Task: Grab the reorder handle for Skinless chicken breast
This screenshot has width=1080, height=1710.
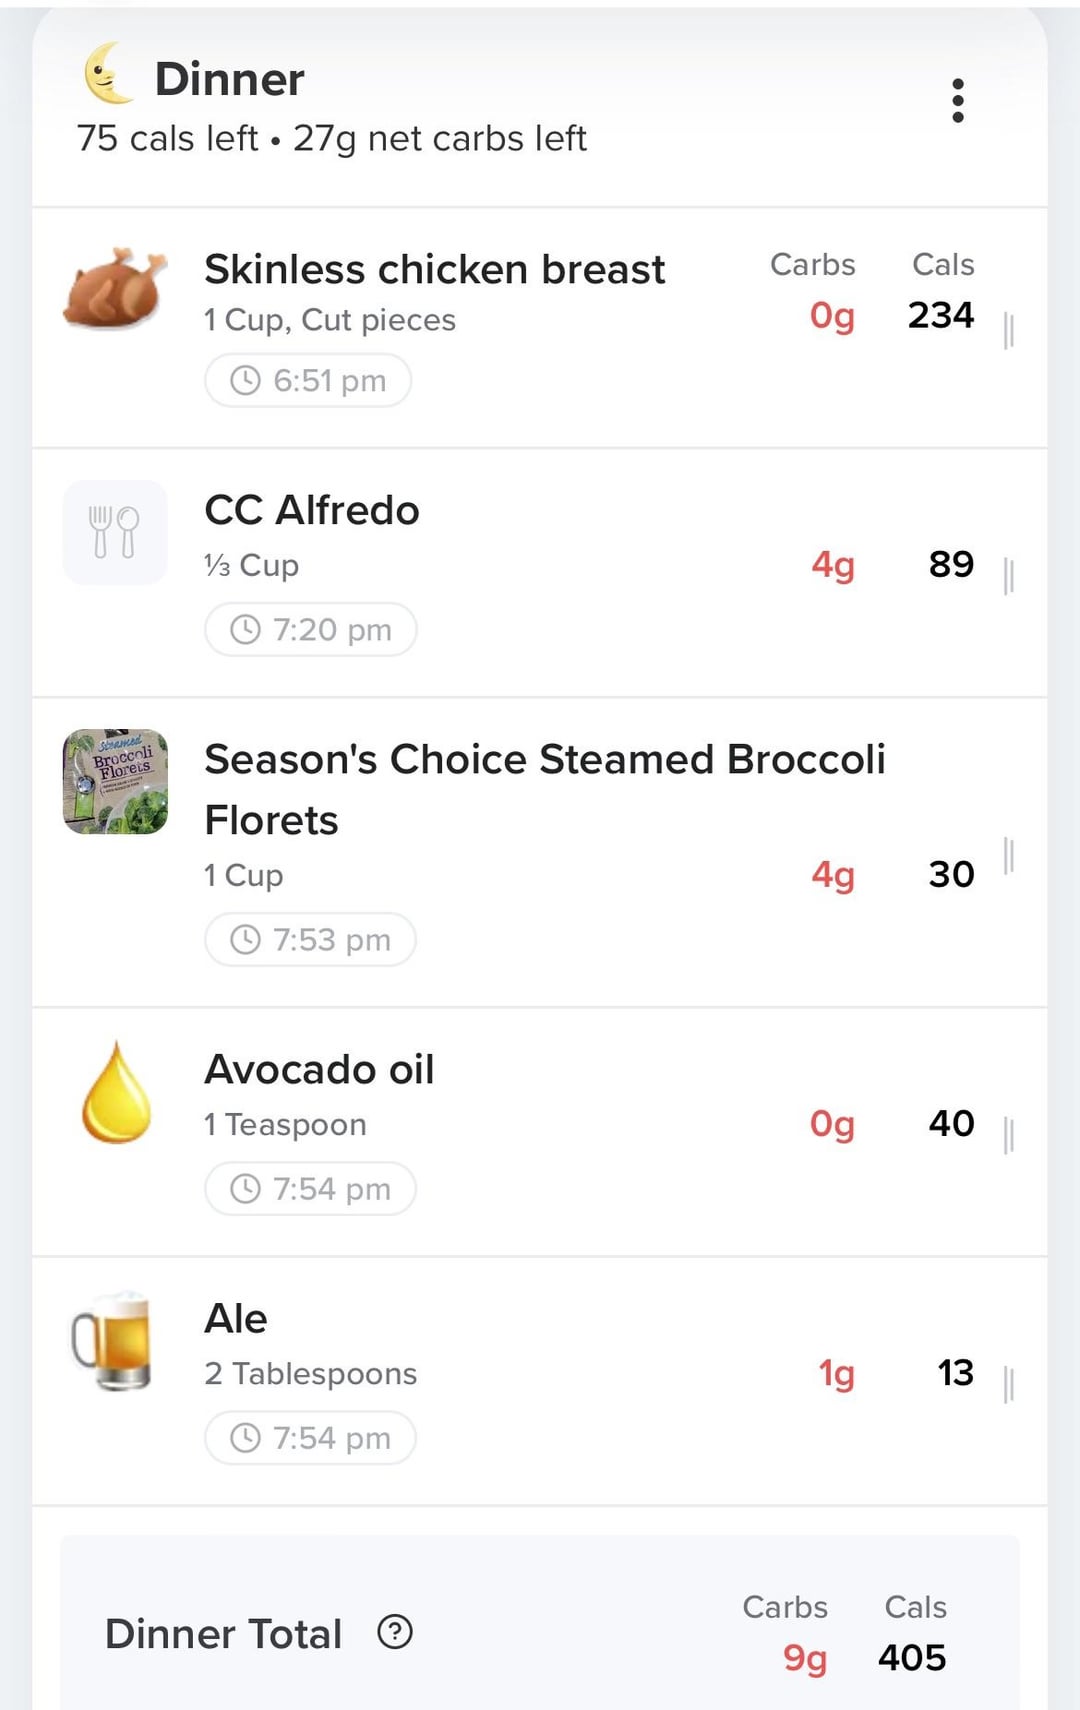Action: pos(1008,331)
